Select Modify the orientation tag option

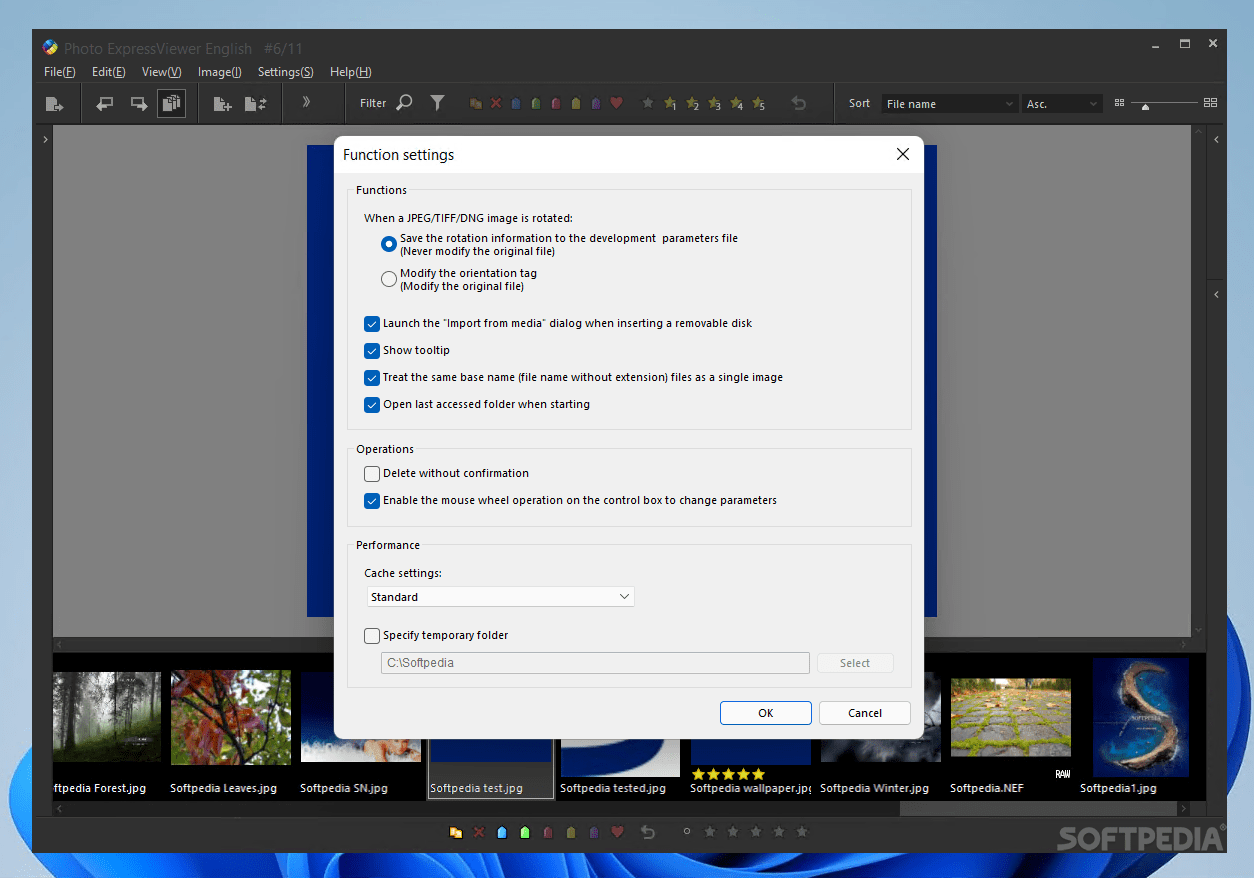tap(389, 279)
